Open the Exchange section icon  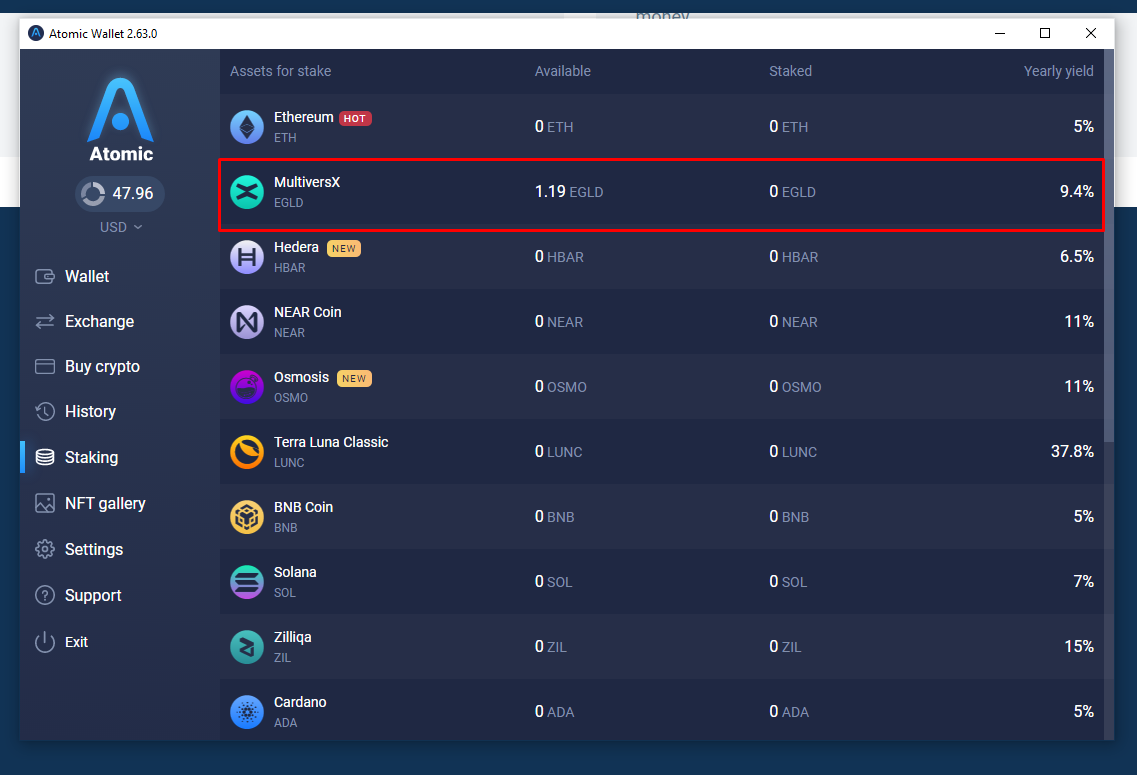point(45,321)
